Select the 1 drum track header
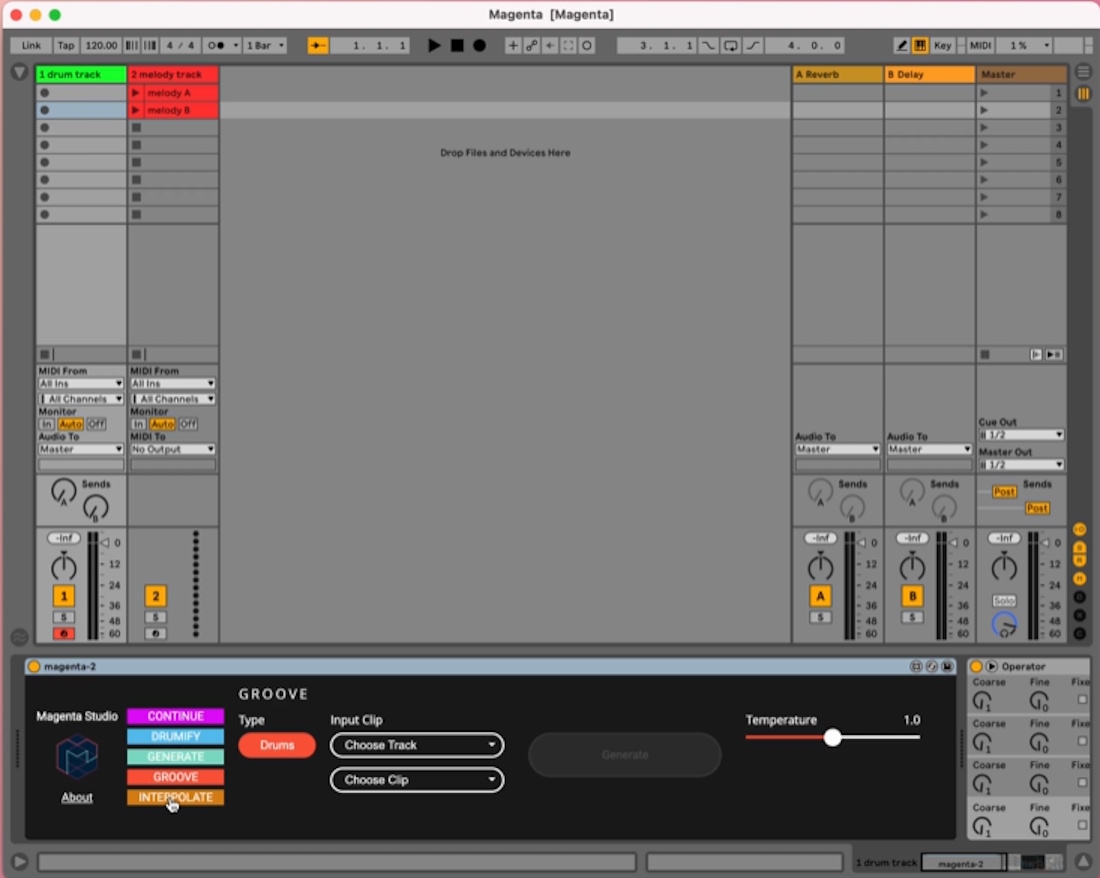The width and height of the screenshot is (1100, 878). (x=81, y=74)
